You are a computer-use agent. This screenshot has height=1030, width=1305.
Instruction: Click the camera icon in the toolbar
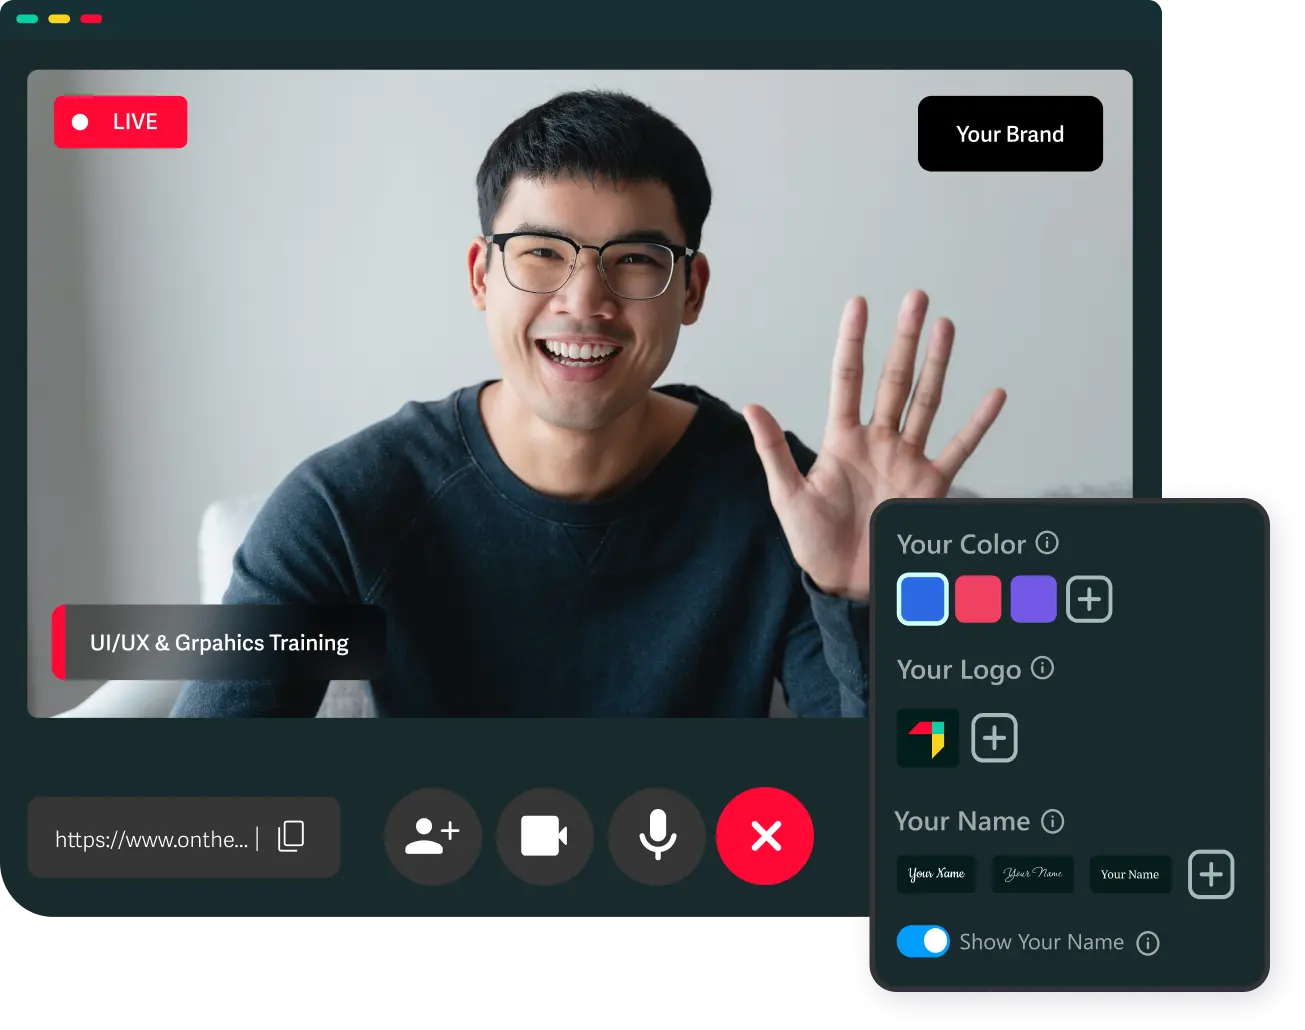click(544, 837)
